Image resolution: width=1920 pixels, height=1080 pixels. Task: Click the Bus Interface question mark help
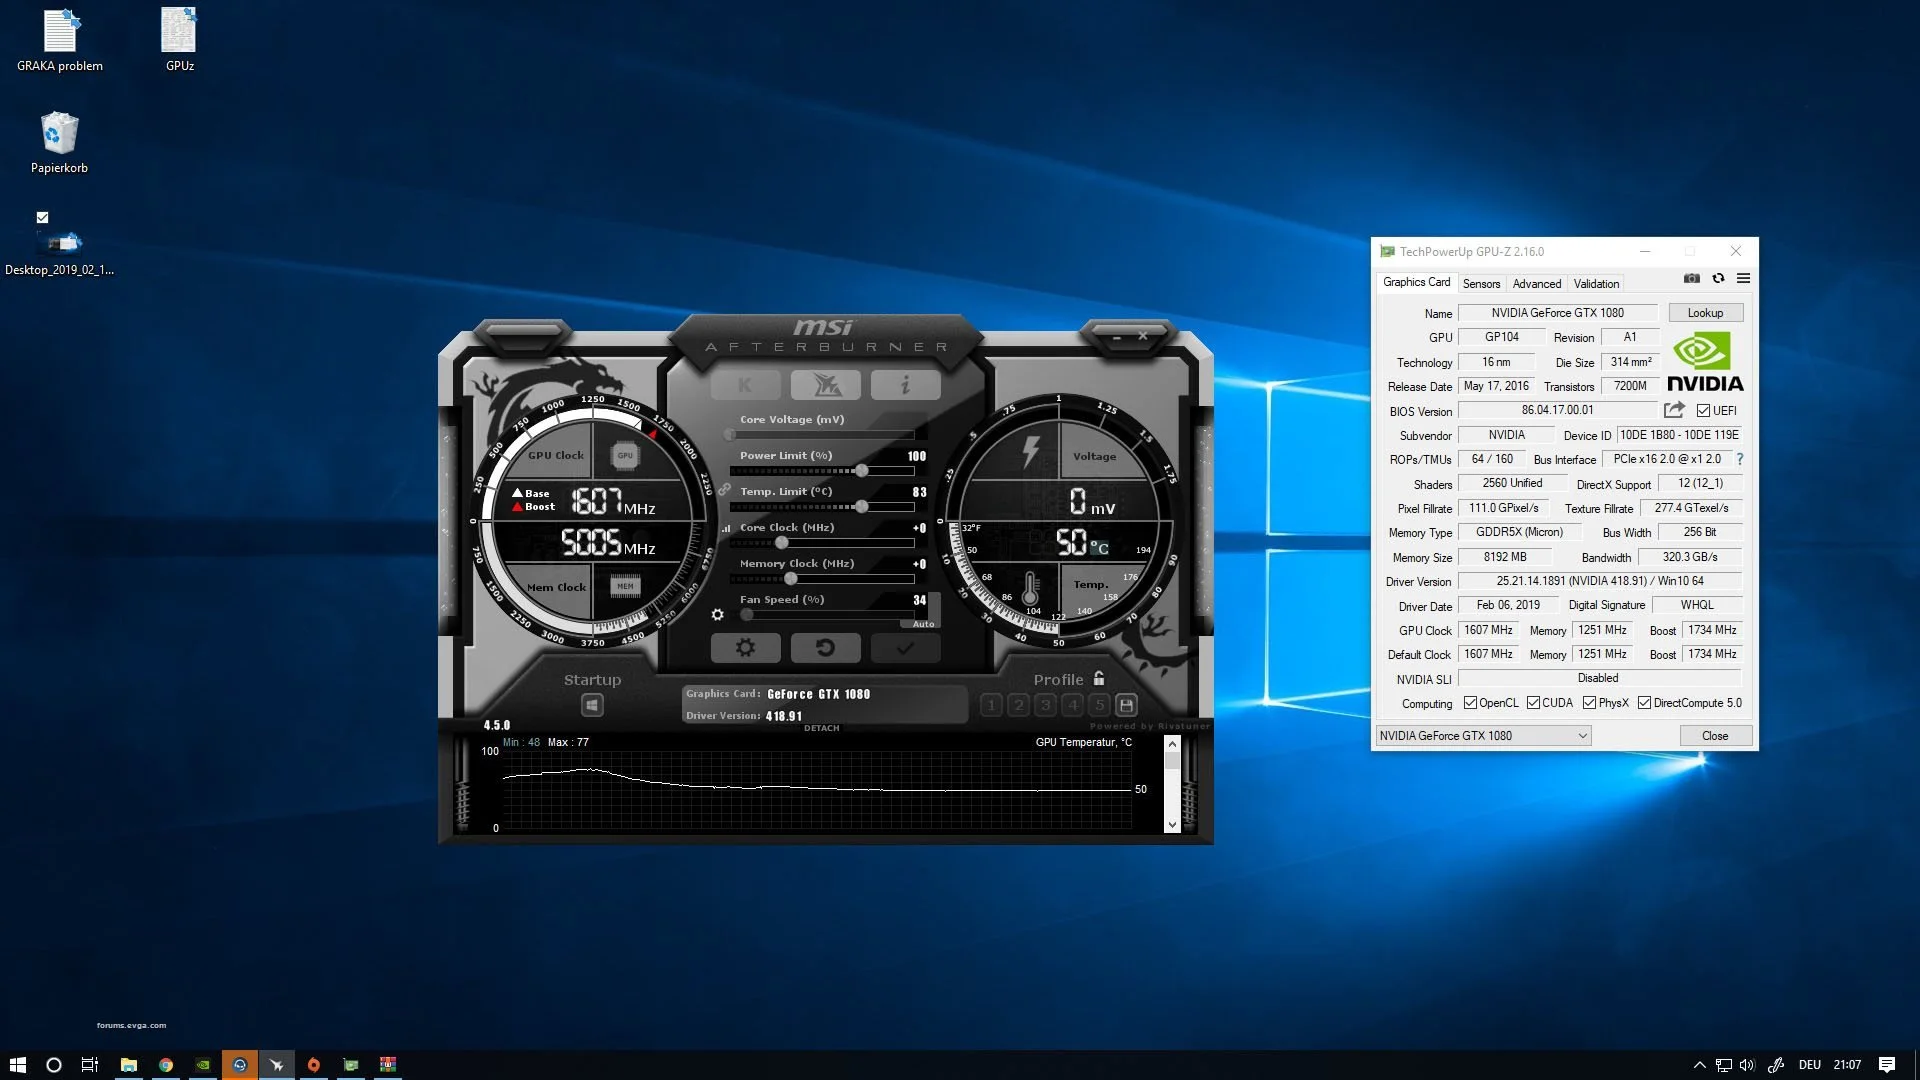coord(1740,459)
